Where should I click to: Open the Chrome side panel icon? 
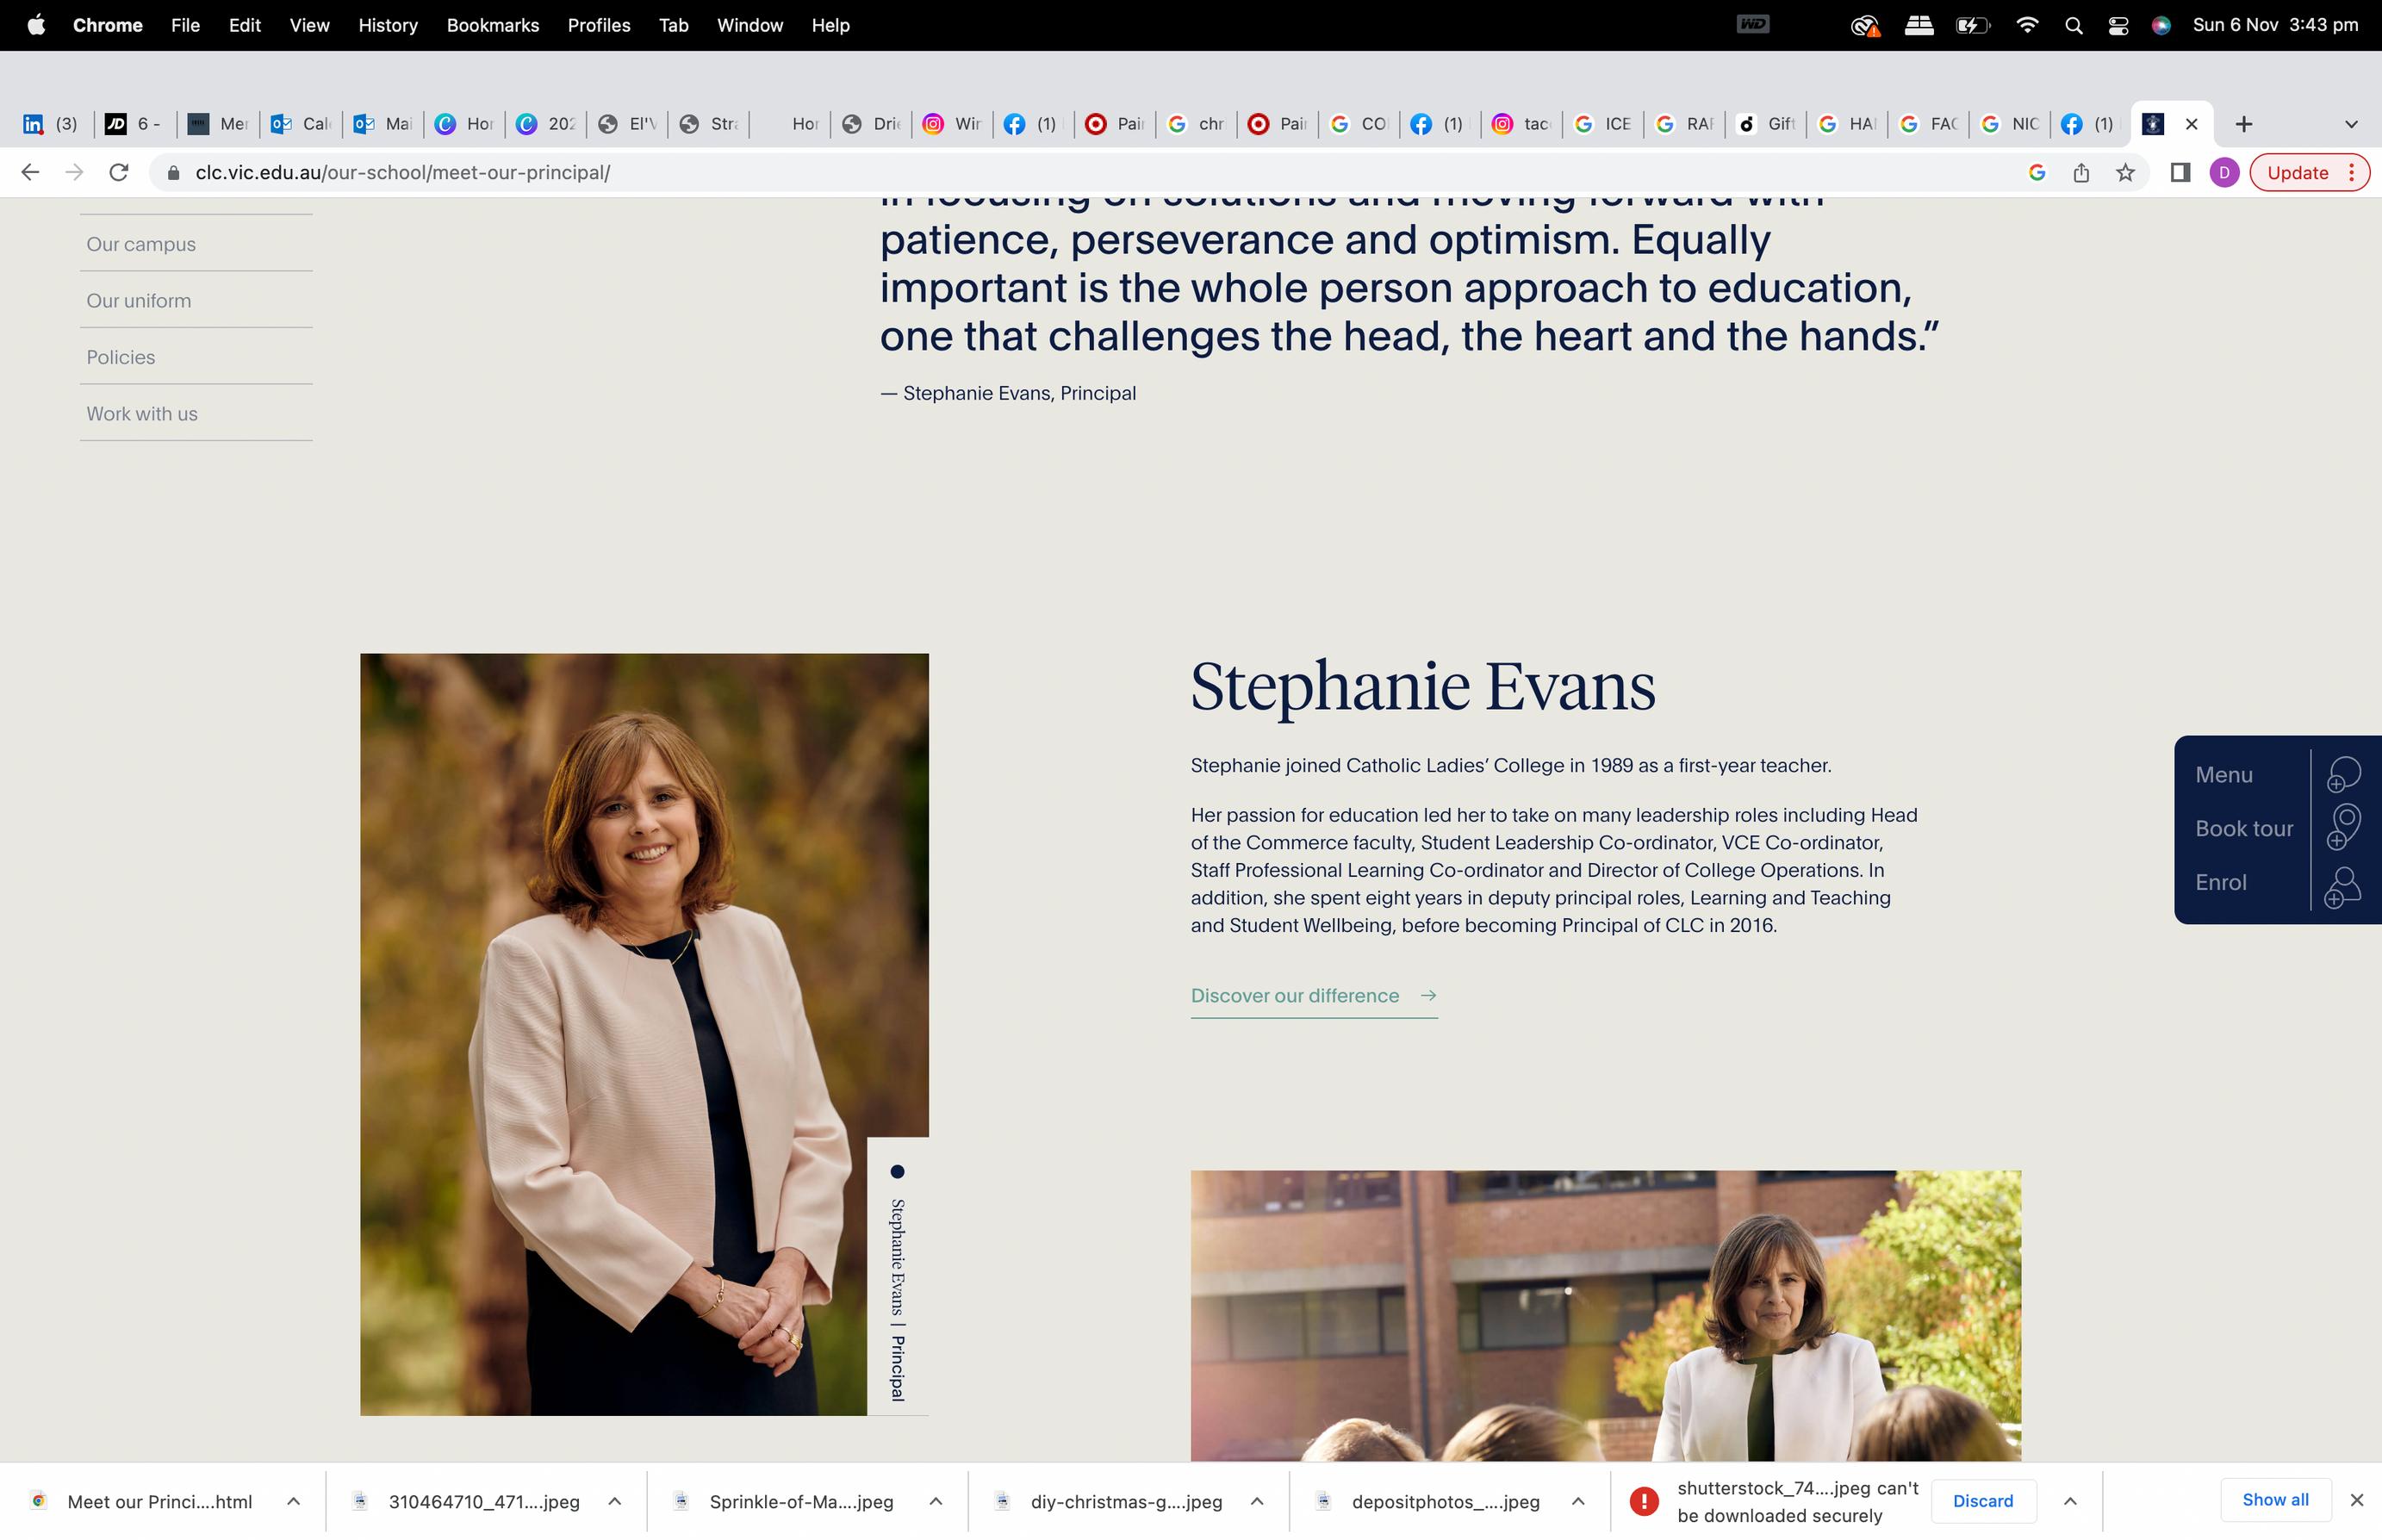click(2180, 172)
